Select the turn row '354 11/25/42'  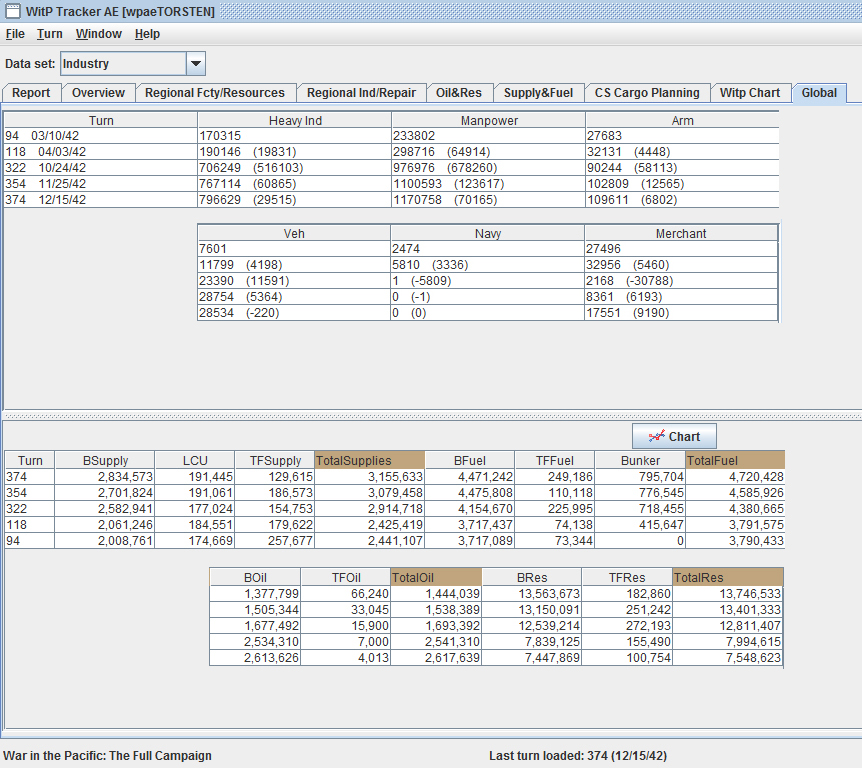point(101,184)
